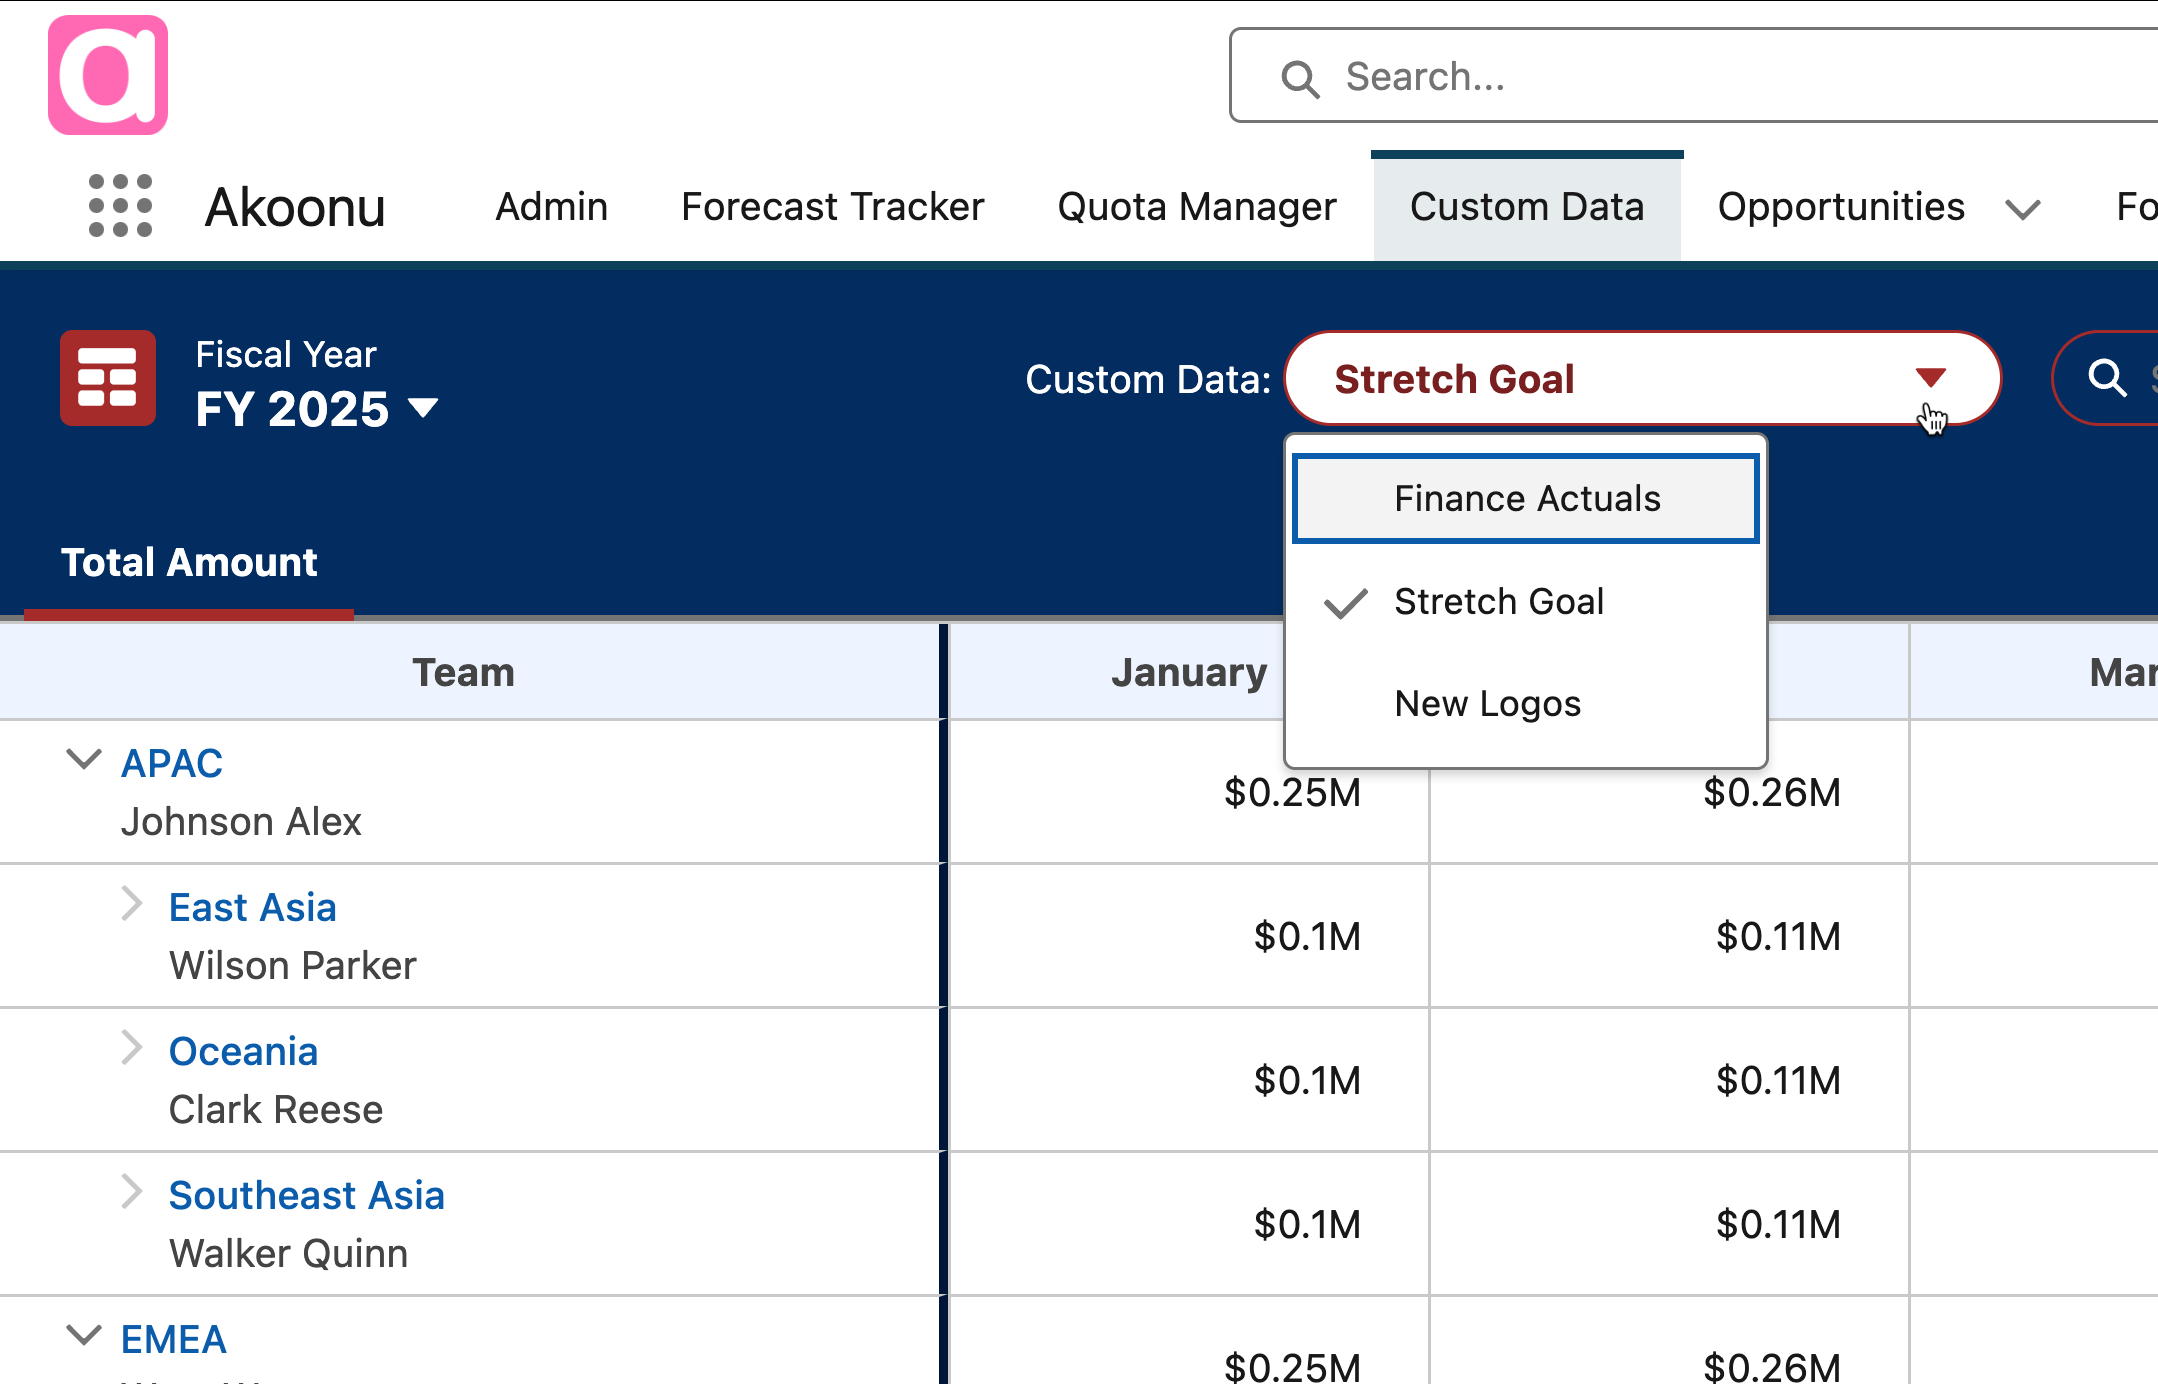The image size is (2158, 1384).
Task: Switch to the Forecast Tracker tab
Action: 833,207
